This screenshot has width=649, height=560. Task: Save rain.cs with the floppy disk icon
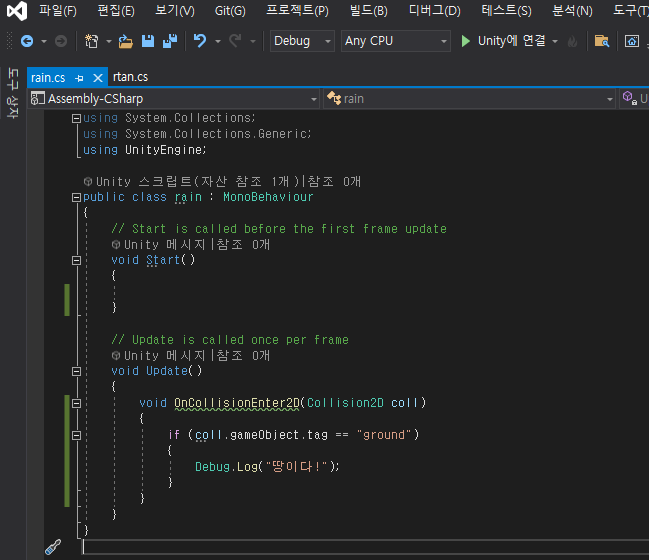tap(148, 41)
